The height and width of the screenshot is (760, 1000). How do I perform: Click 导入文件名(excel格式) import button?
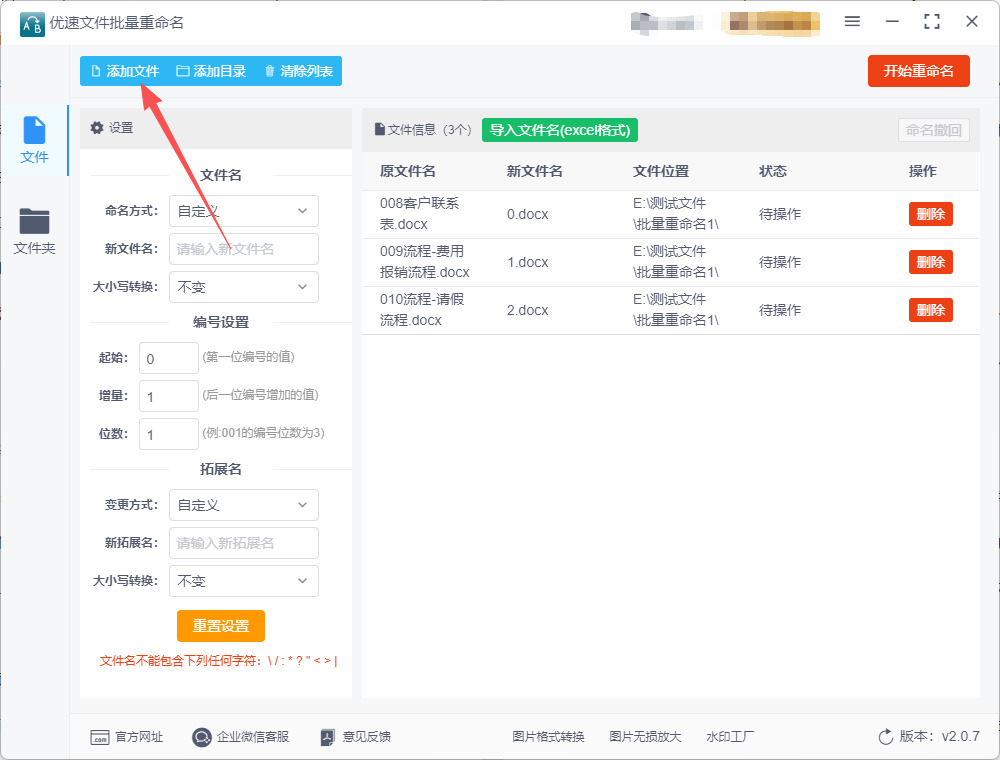pos(560,130)
